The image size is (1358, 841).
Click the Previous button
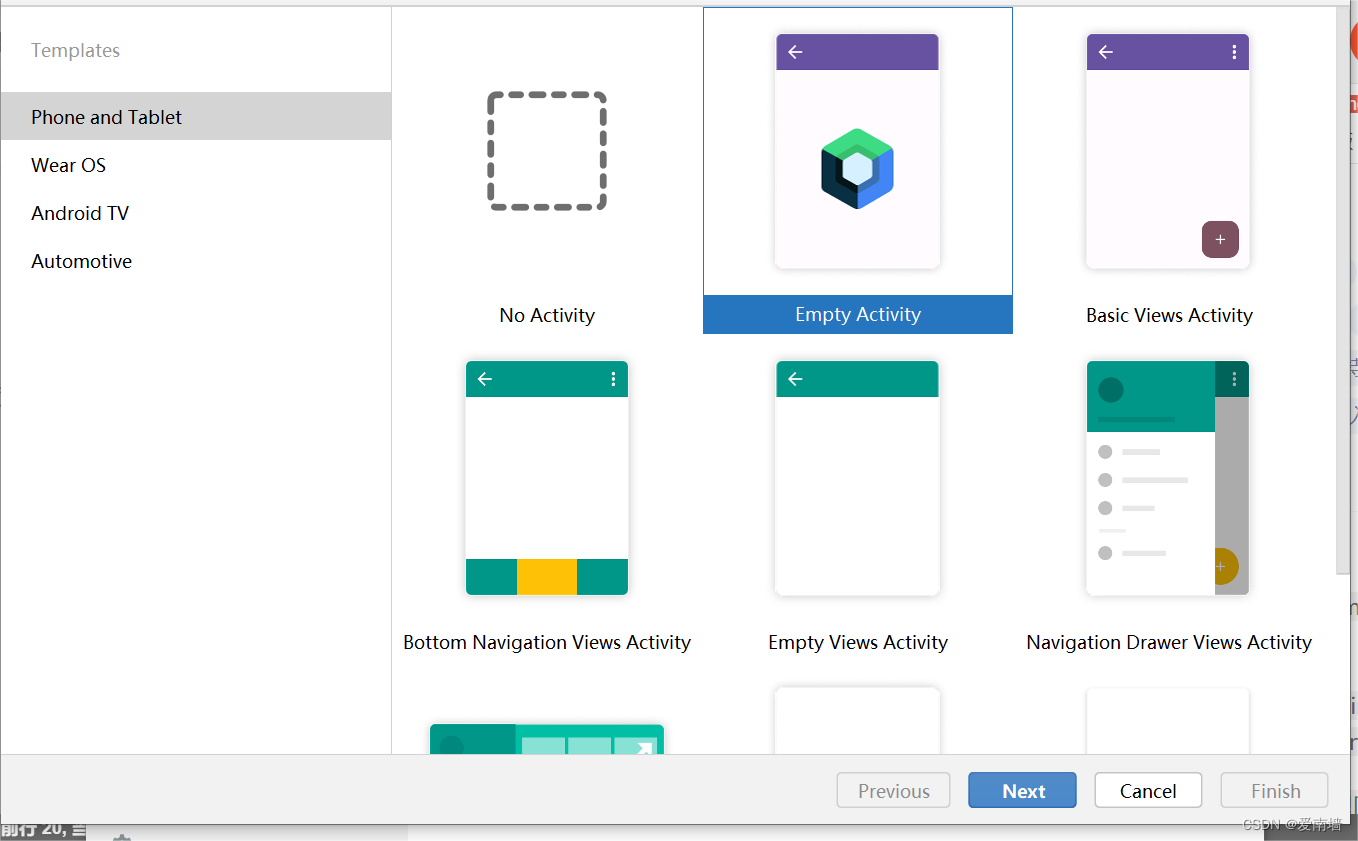click(x=894, y=790)
